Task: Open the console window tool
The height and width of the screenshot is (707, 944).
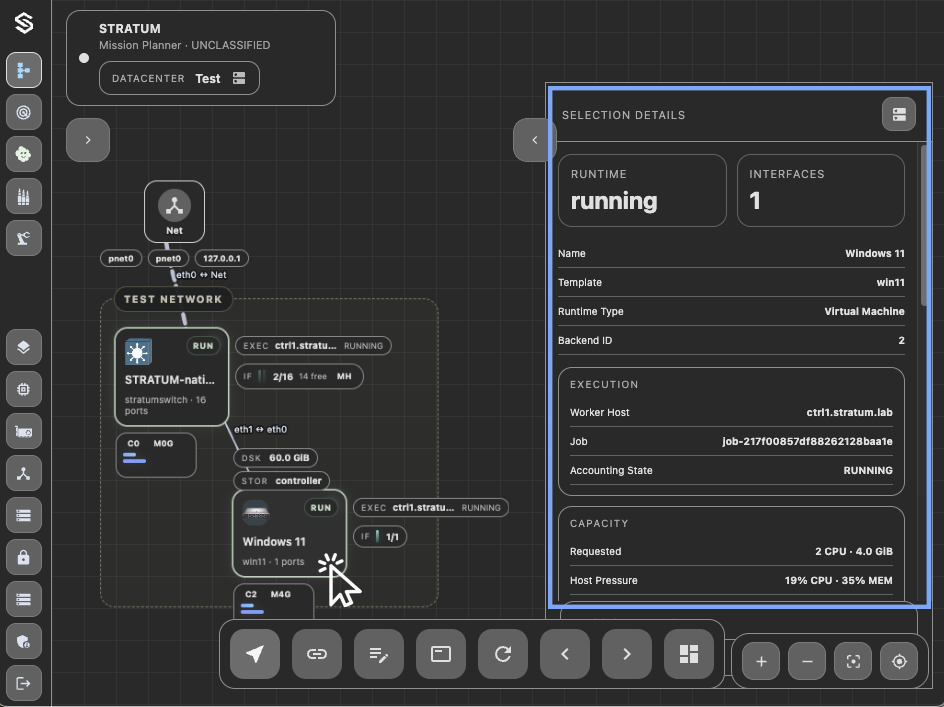Action: [441, 654]
